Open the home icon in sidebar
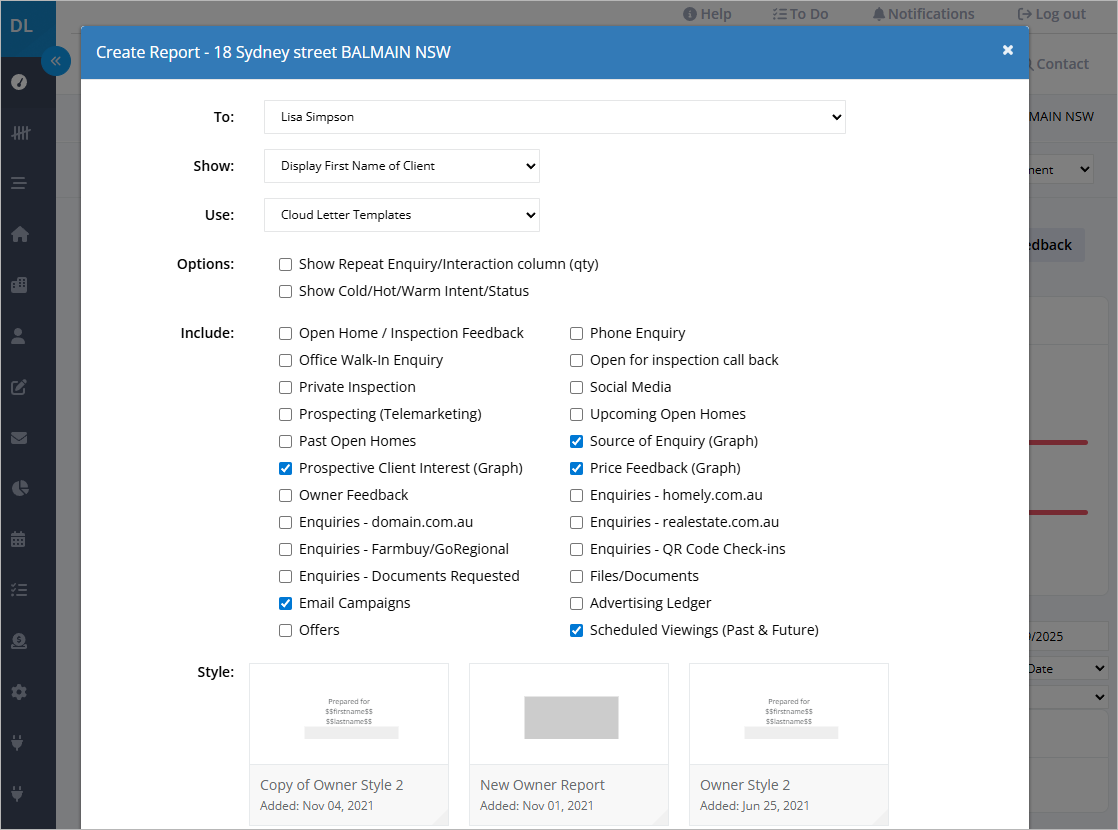This screenshot has height=830, width=1118. point(20,234)
